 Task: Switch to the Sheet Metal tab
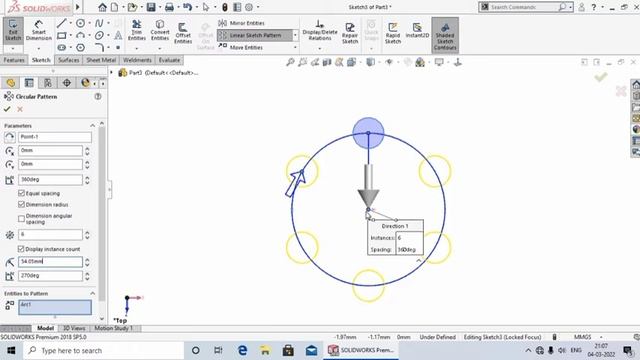point(101,60)
